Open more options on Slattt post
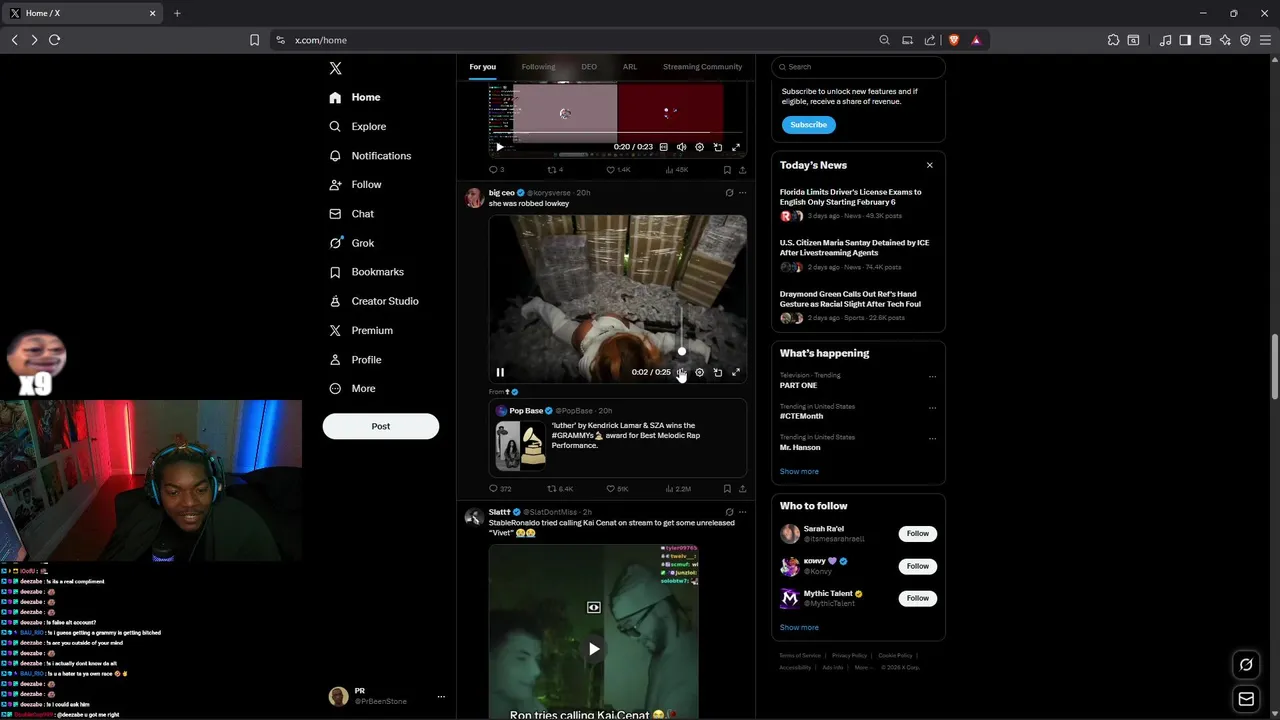 742,512
